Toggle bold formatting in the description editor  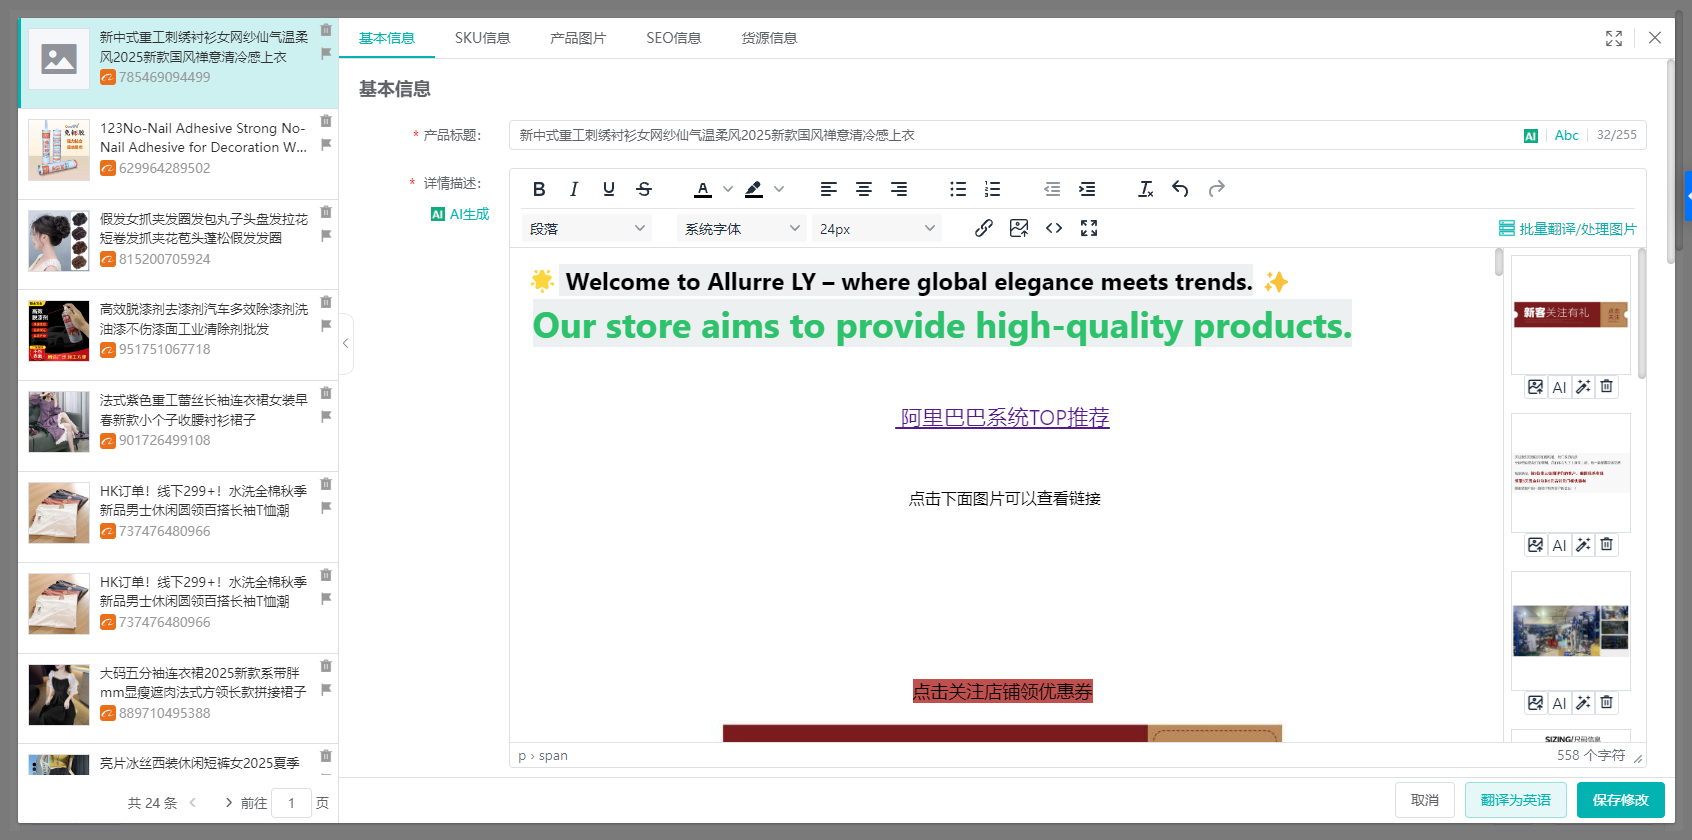(x=539, y=189)
